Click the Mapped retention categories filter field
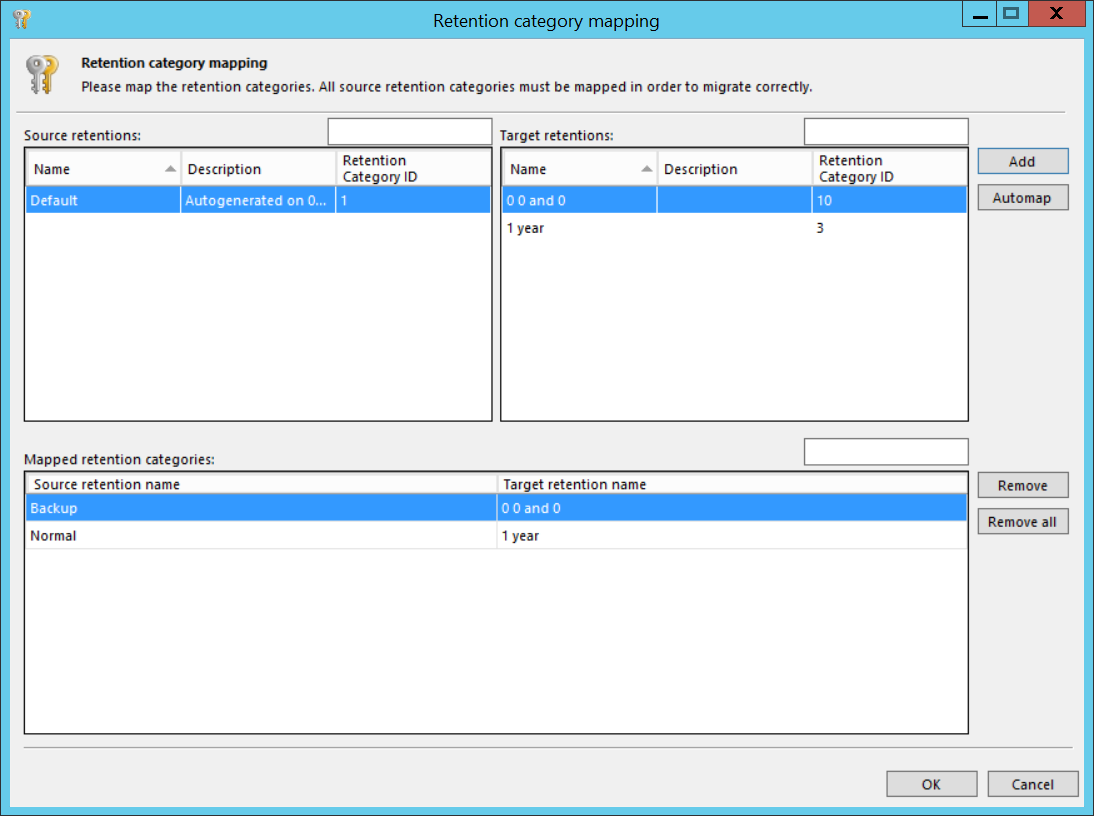This screenshot has width=1094, height=816. point(885,452)
